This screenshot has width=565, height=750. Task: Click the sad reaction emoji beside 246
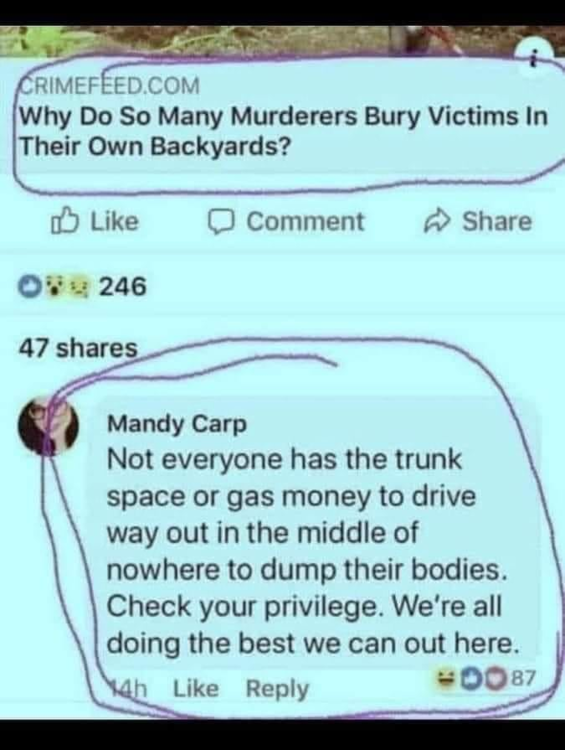[77, 287]
